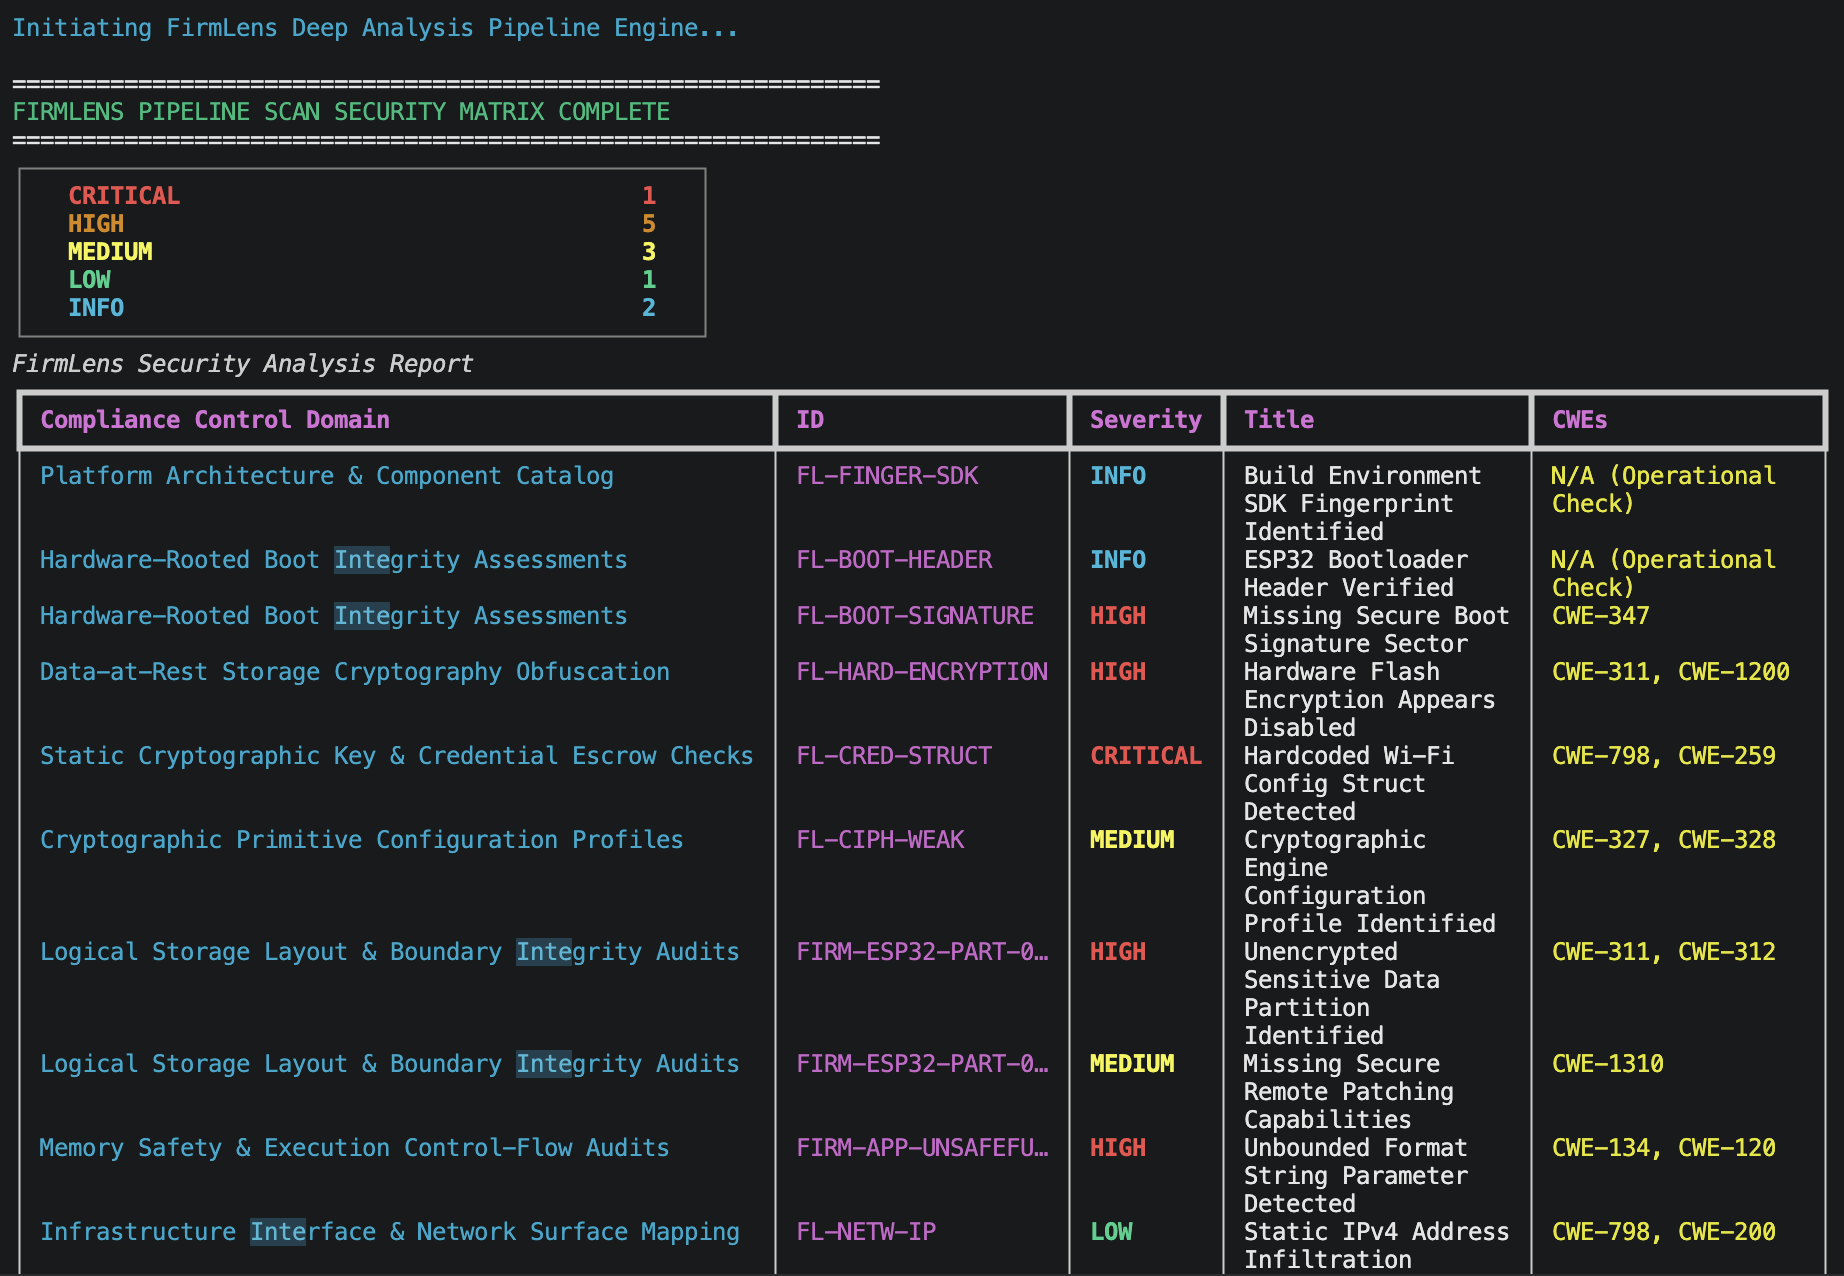Click 'Static IPv4 Address Infiltration' title
Viewport: 1844px width, 1276px height.
(1377, 1246)
